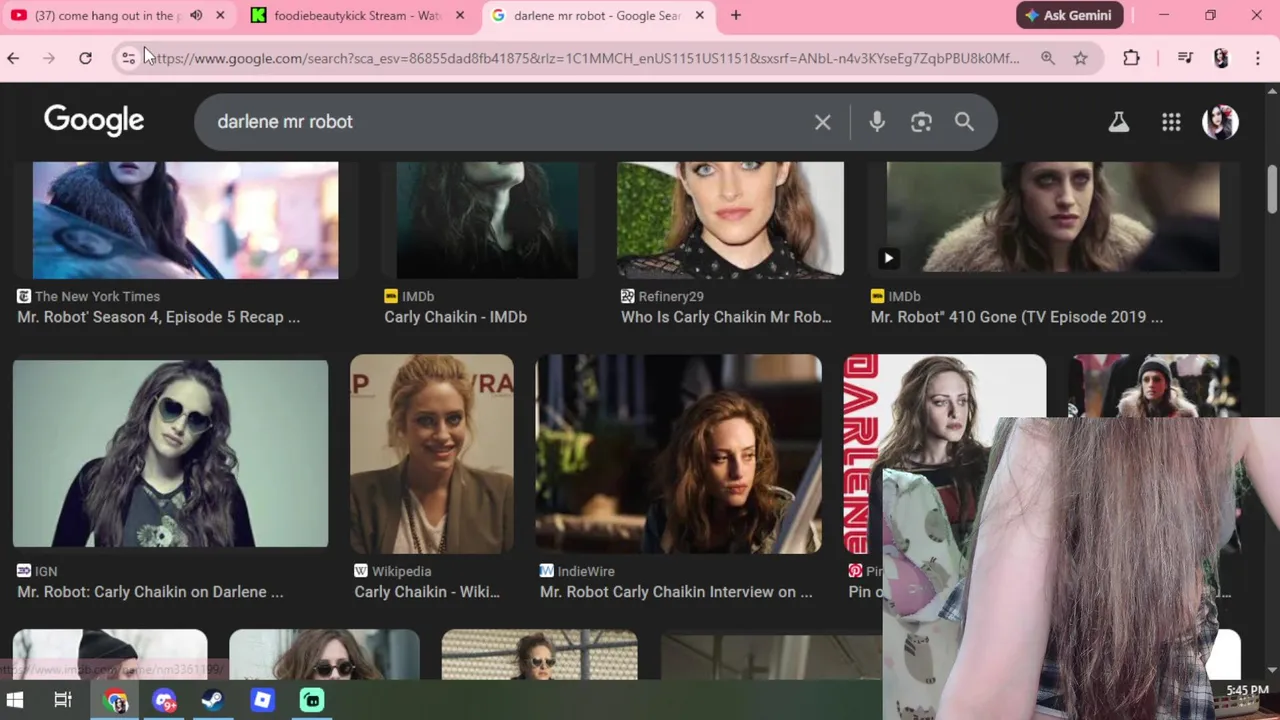
Task: Open the Carly Chaikin - Wiki... link
Action: (427, 592)
